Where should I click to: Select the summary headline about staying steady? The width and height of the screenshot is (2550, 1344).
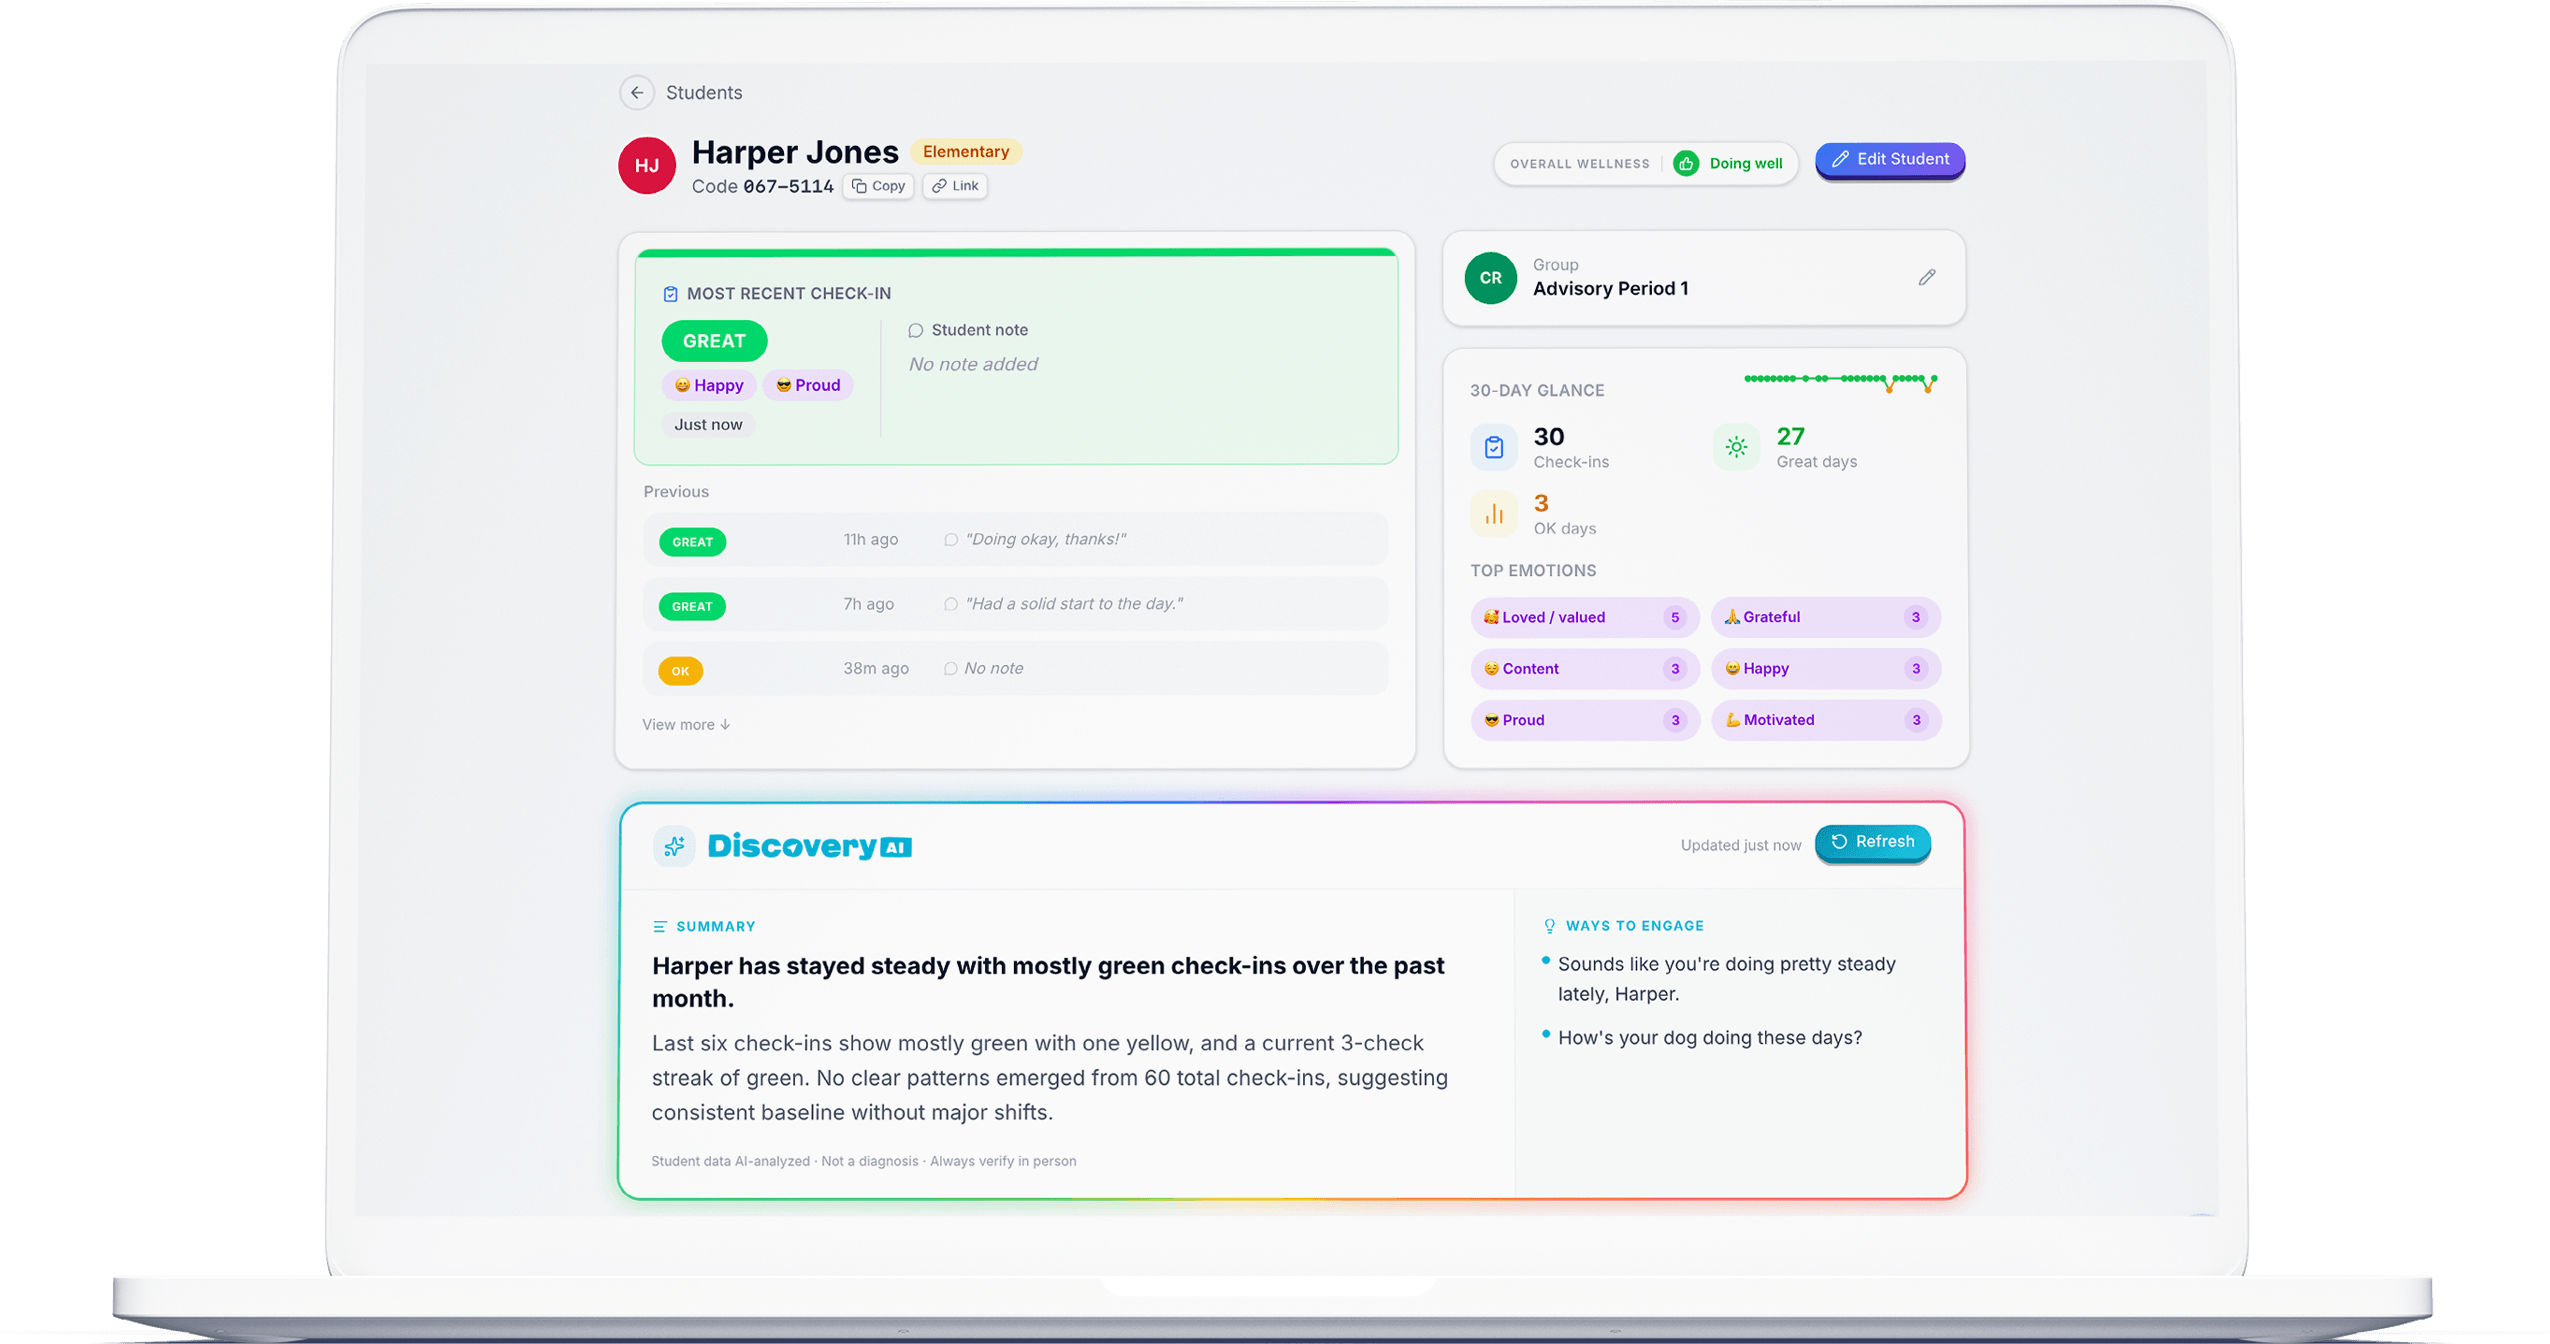(1047, 982)
